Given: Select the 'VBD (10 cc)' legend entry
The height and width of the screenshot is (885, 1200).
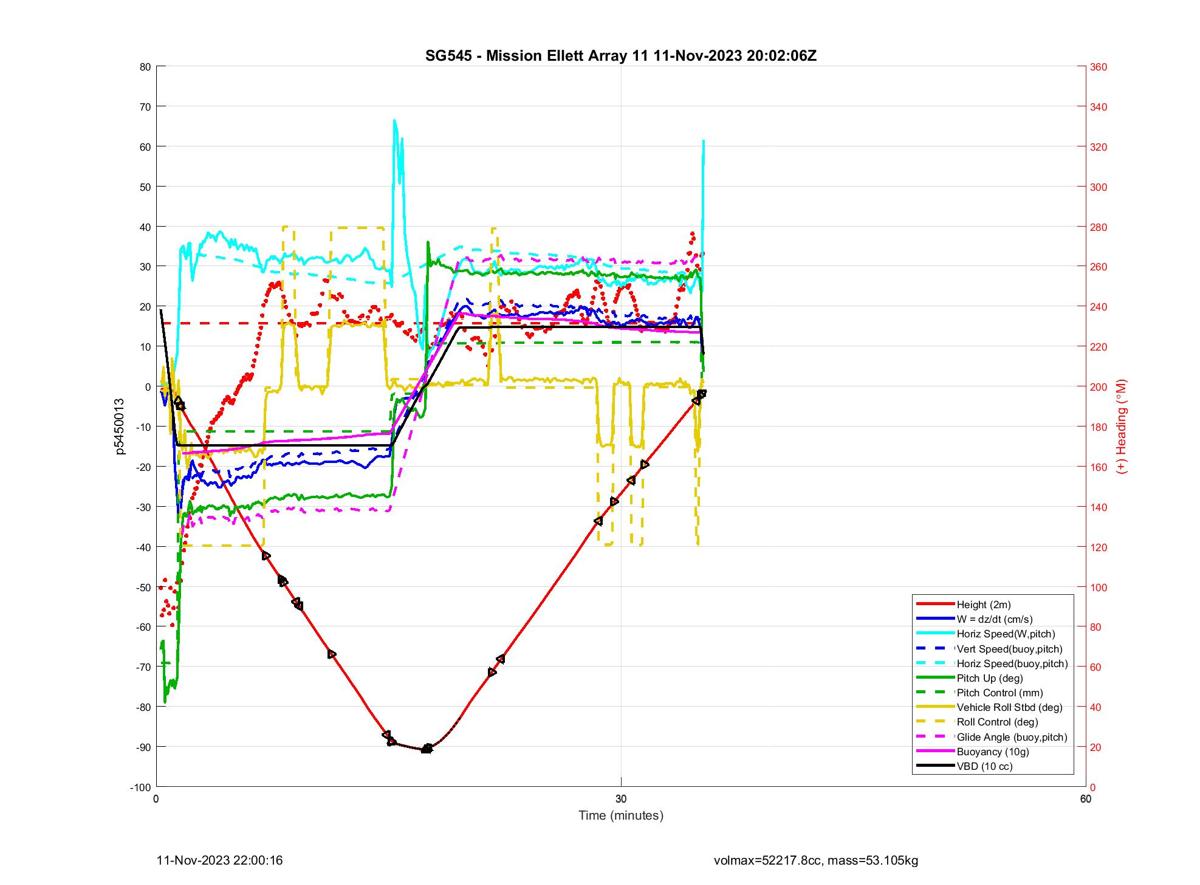Looking at the screenshot, I should (x=986, y=766).
